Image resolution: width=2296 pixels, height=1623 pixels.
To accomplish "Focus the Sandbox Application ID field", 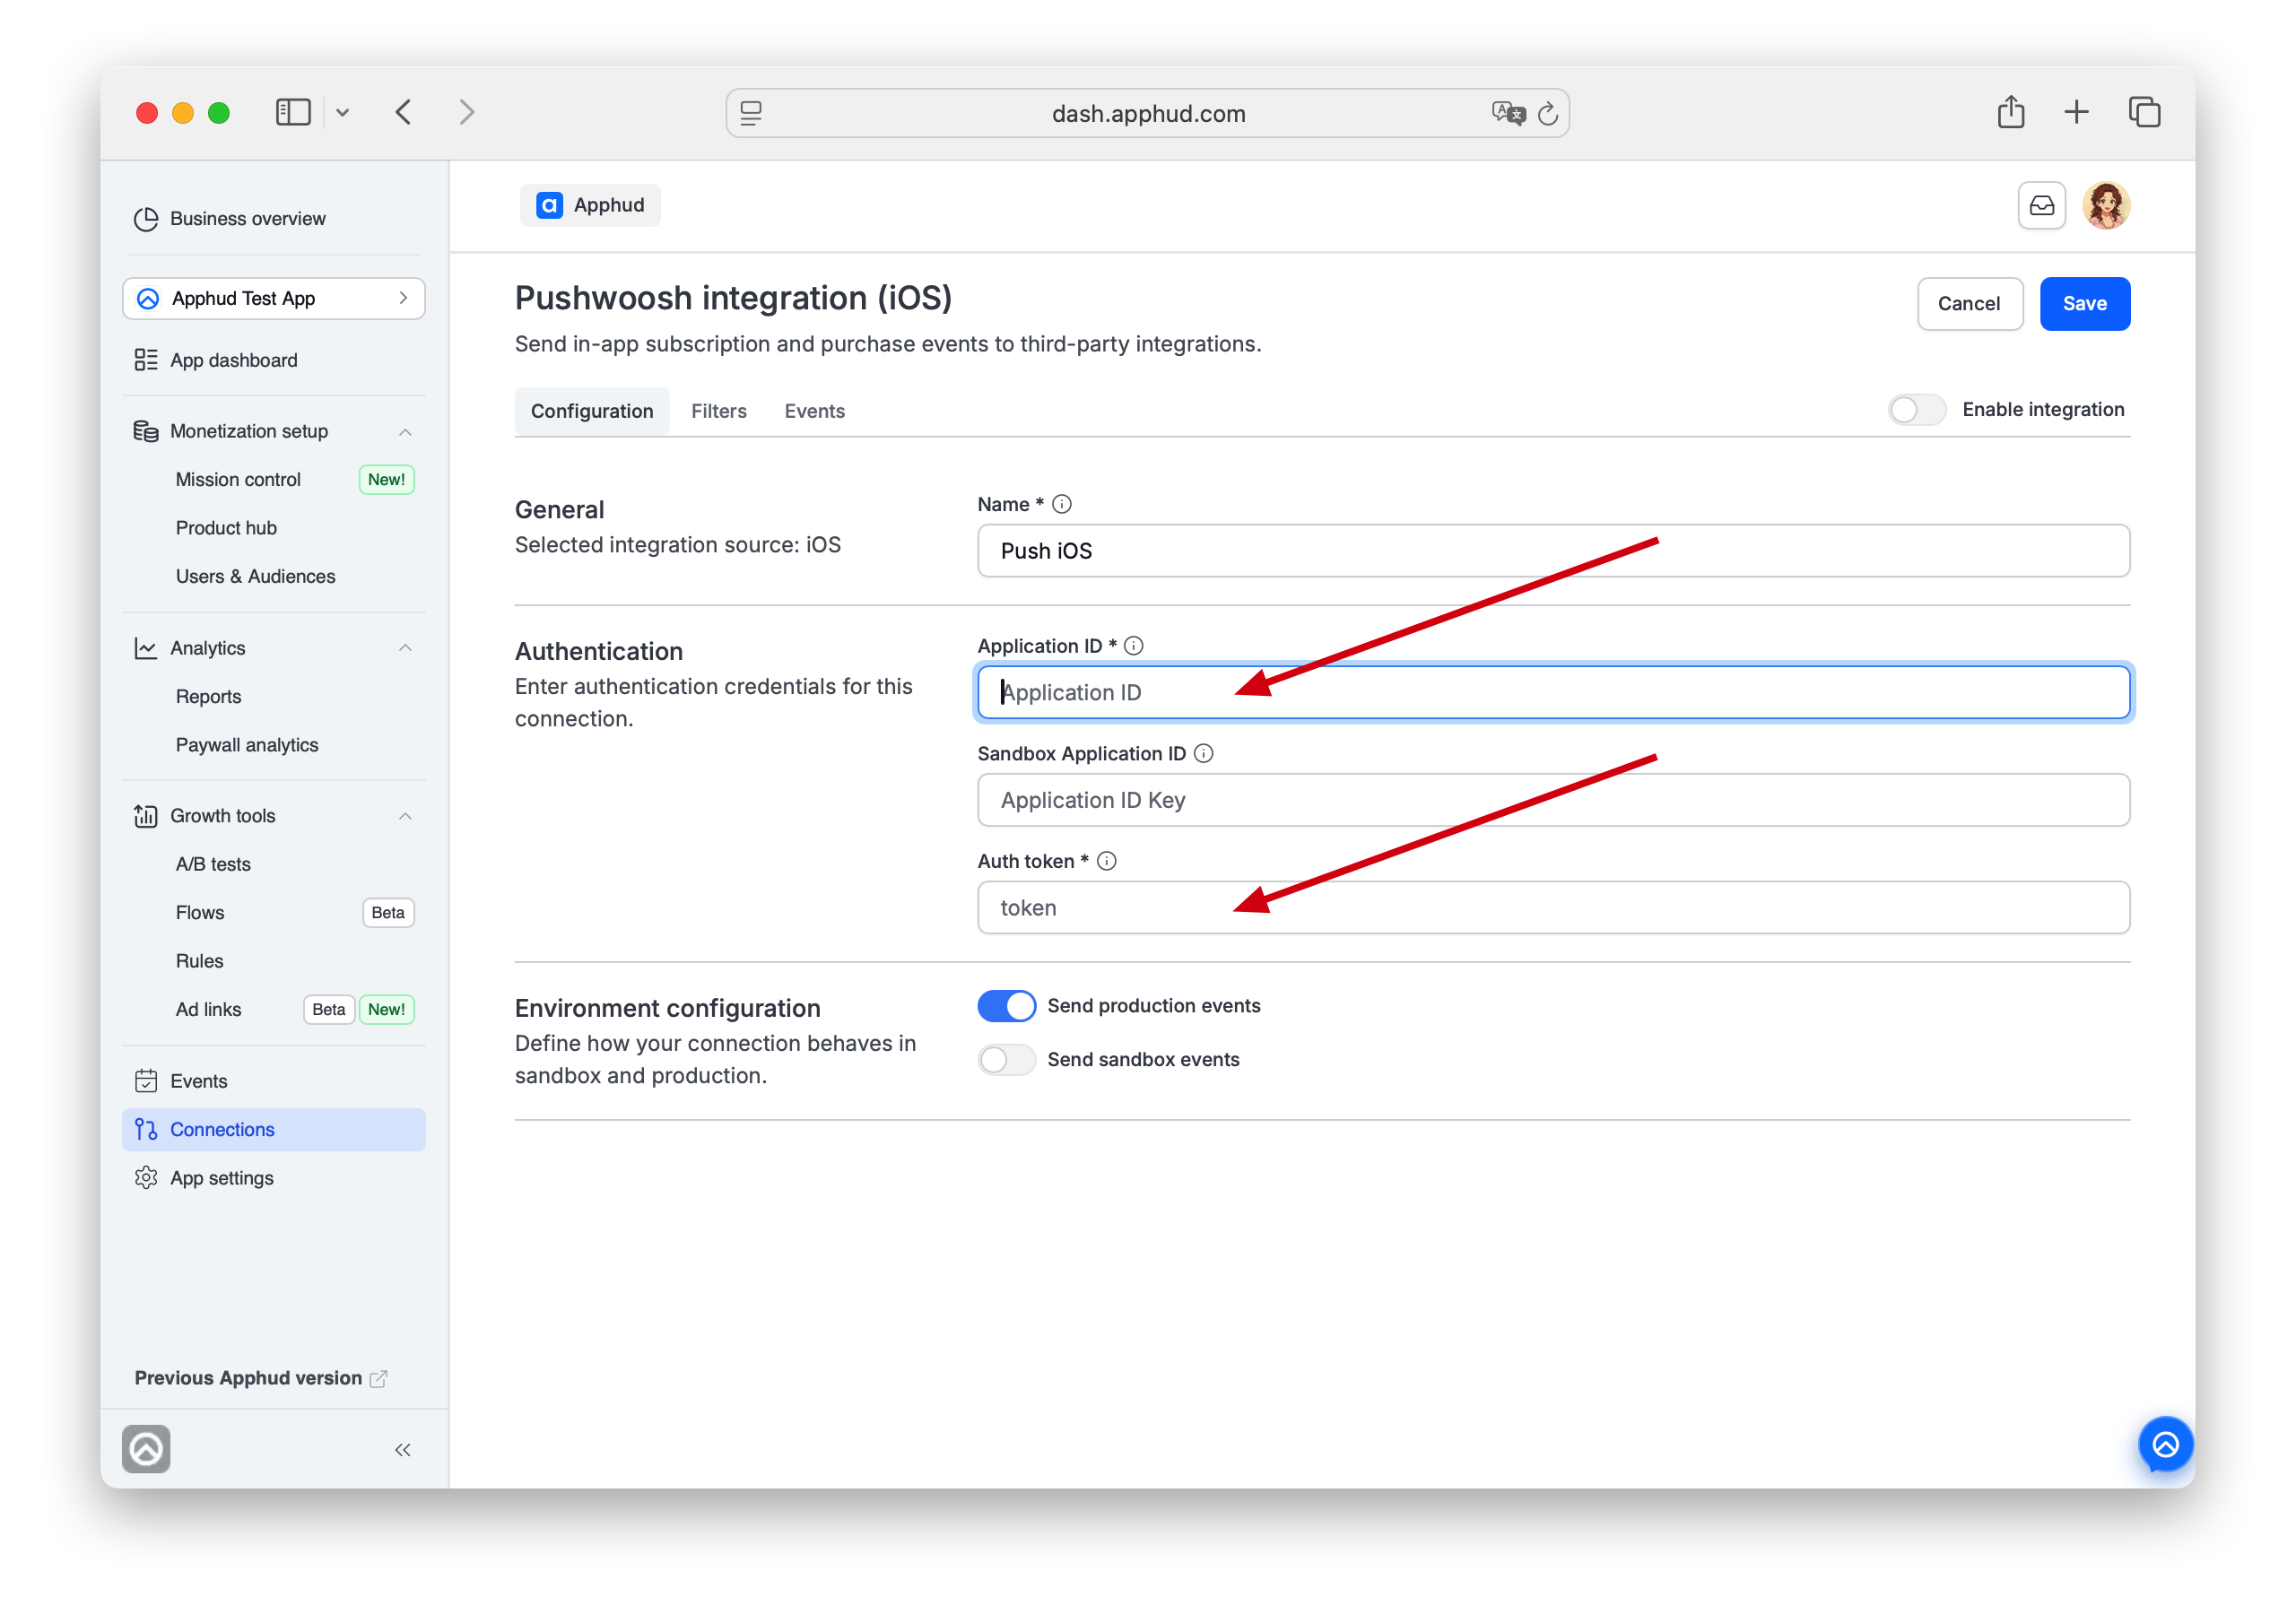I will pos(1553,800).
